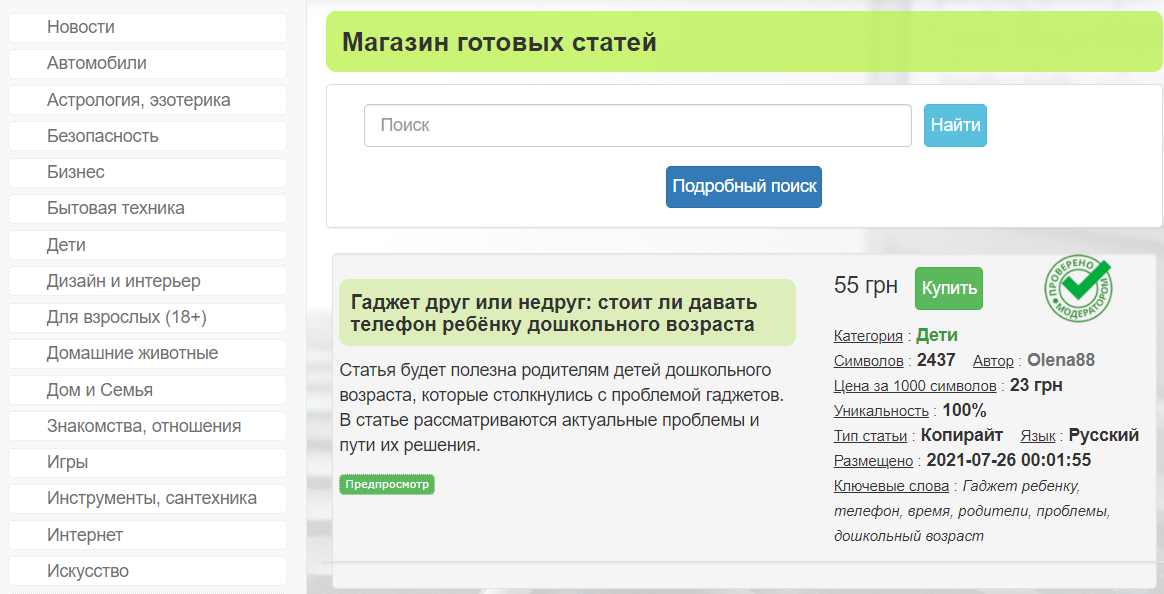Open Подробный поиск advanced search
This screenshot has width=1164, height=594.
[743, 186]
